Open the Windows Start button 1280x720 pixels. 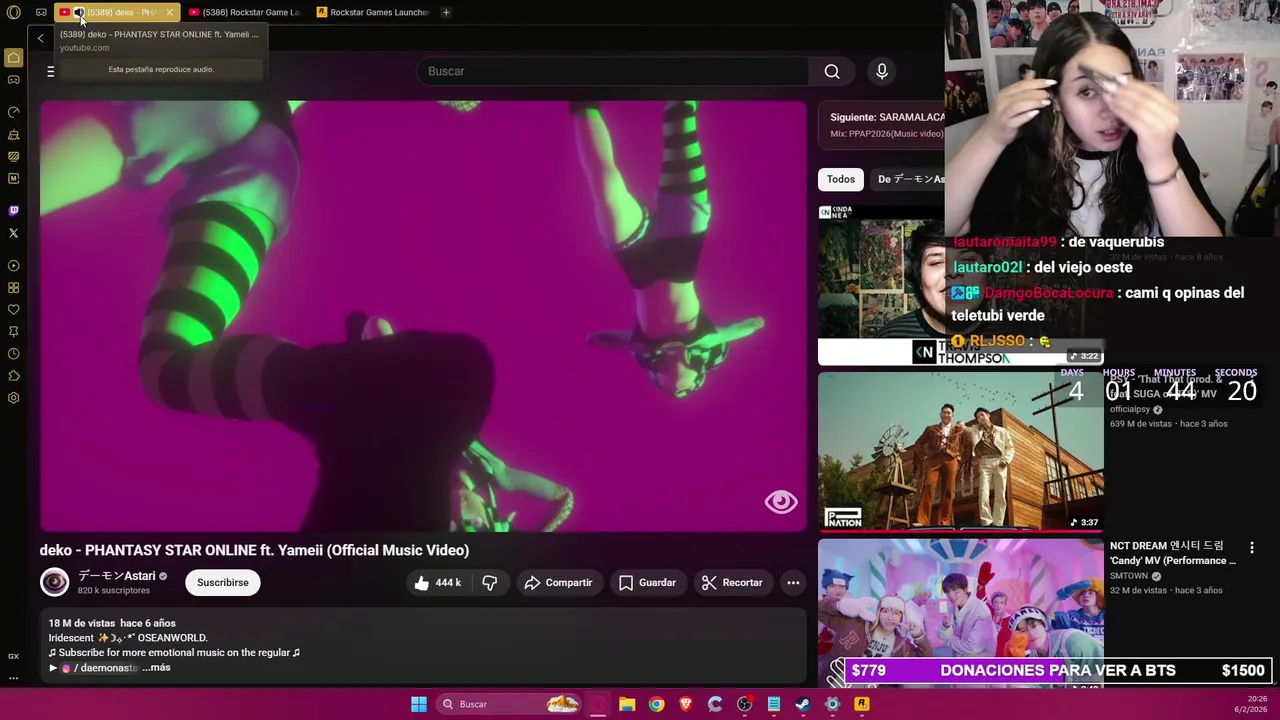click(419, 704)
